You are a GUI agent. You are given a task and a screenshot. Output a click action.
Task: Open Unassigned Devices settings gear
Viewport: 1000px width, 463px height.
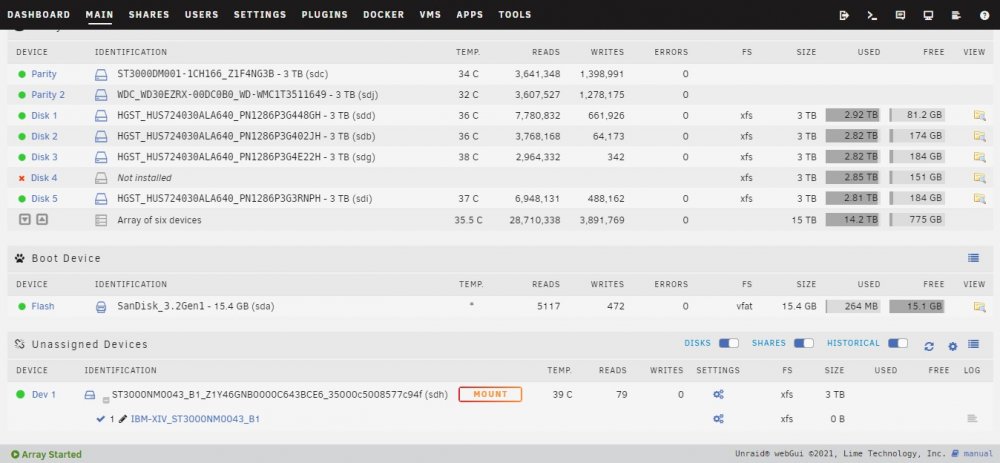[953, 346]
